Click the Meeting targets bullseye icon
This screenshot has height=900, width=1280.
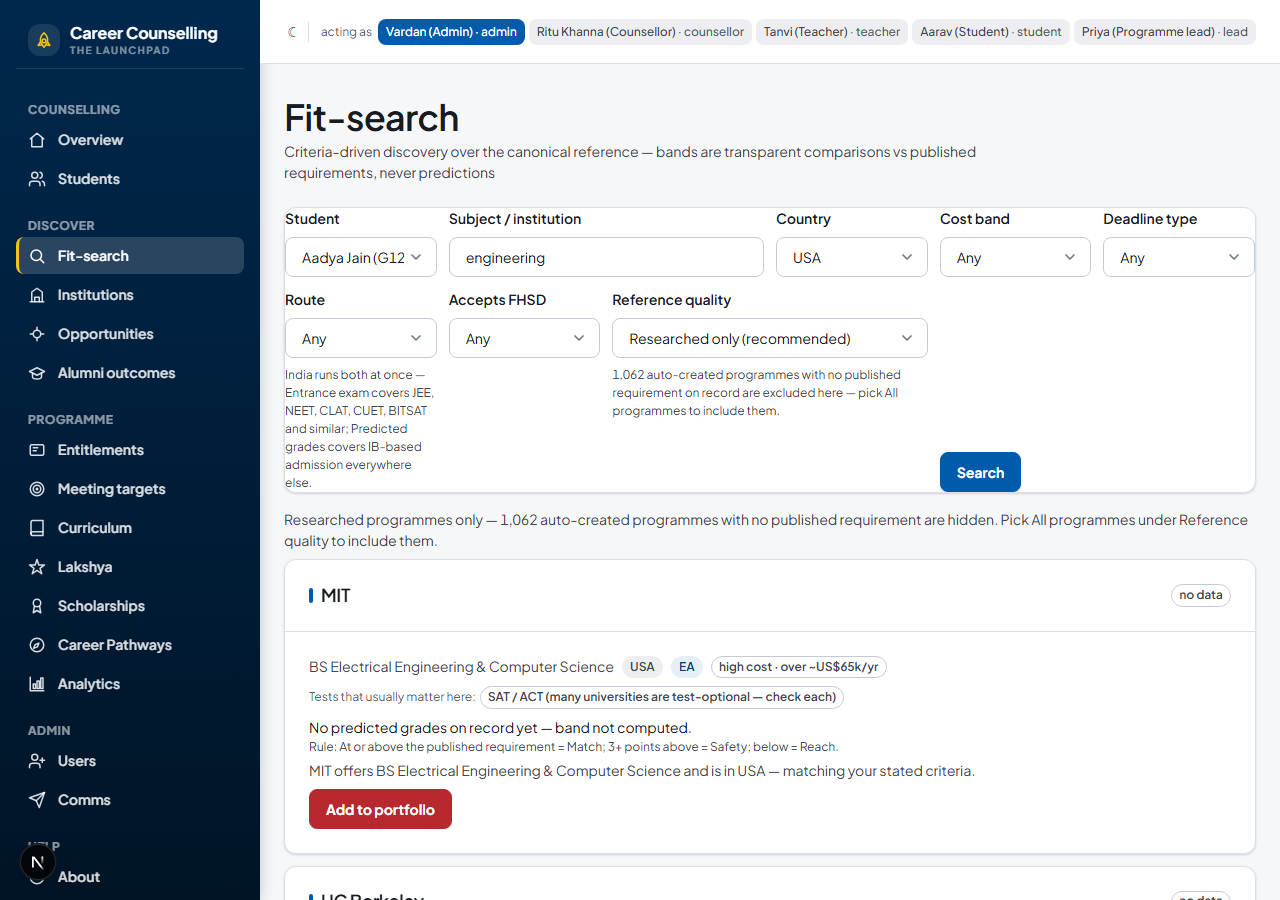coord(37,489)
